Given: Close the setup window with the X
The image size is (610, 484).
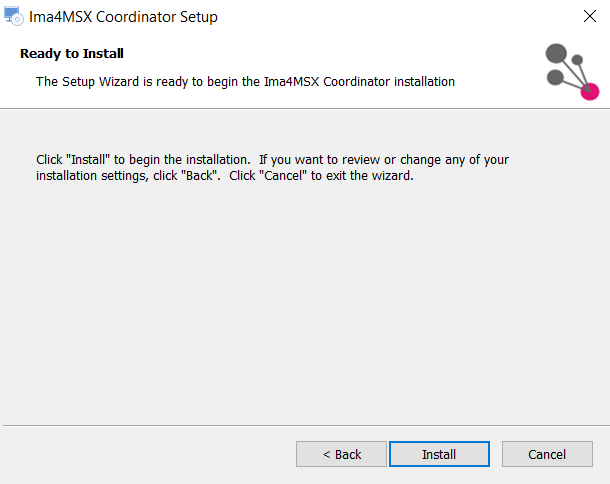Looking at the screenshot, I should coord(590,16).
